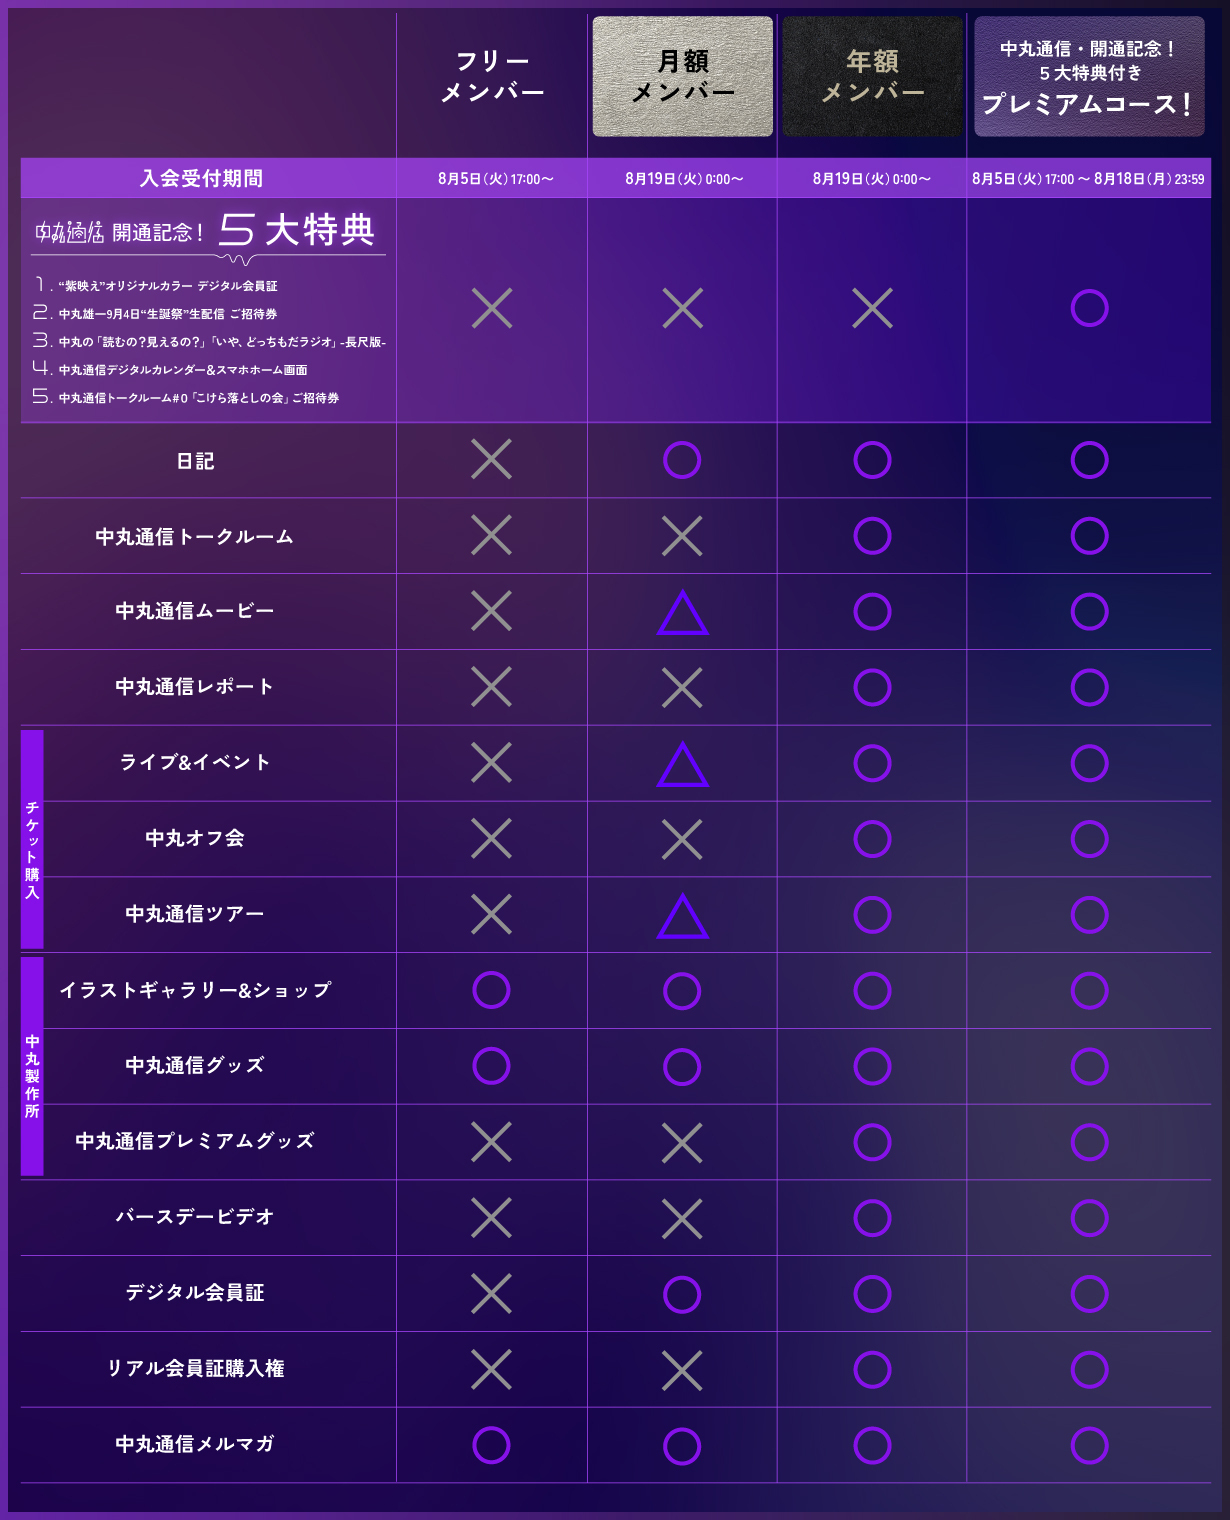The width and height of the screenshot is (1230, 1520).
Task: Click the 中丸通信トークルーム row label
Action: point(195,537)
